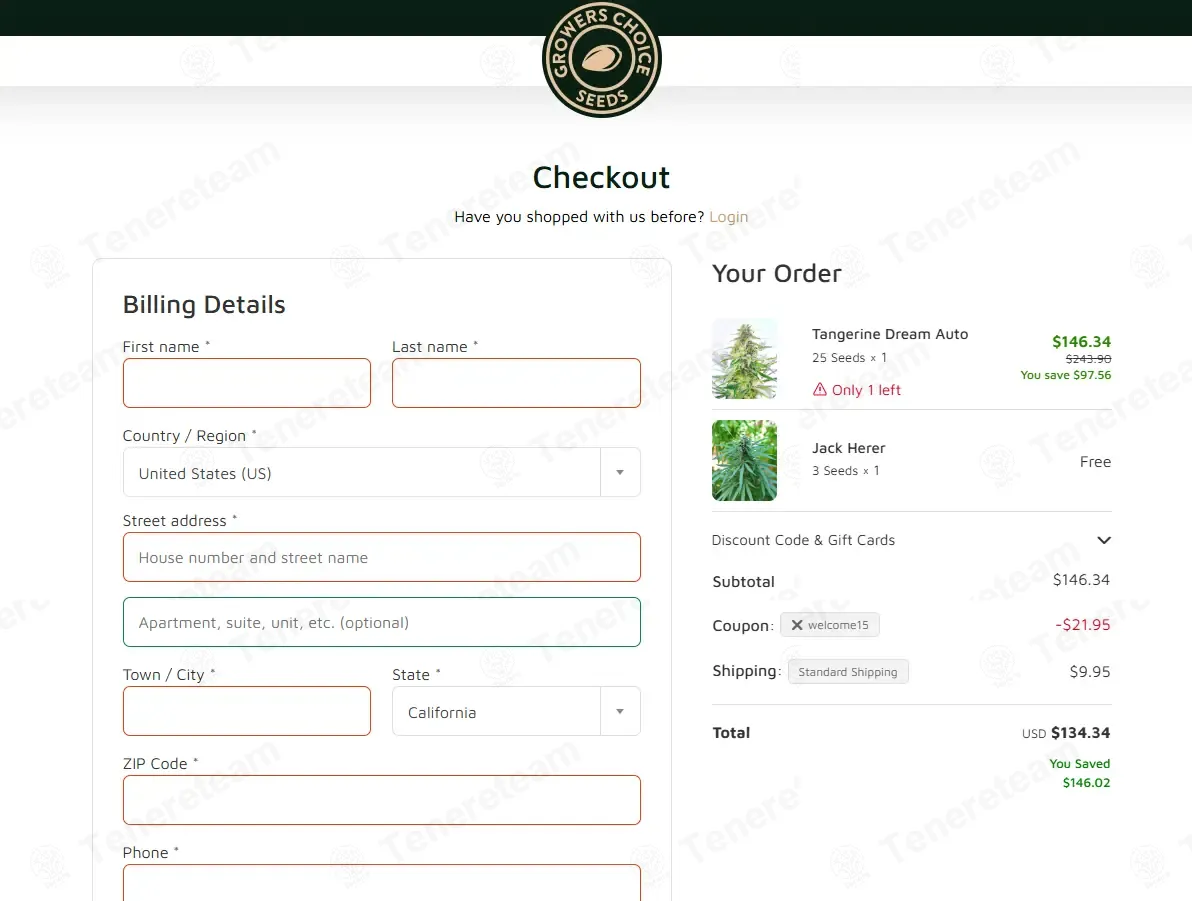The width and height of the screenshot is (1192, 901).
Task: Click the Apartment, suite, unit field
Action: [382, 622]
